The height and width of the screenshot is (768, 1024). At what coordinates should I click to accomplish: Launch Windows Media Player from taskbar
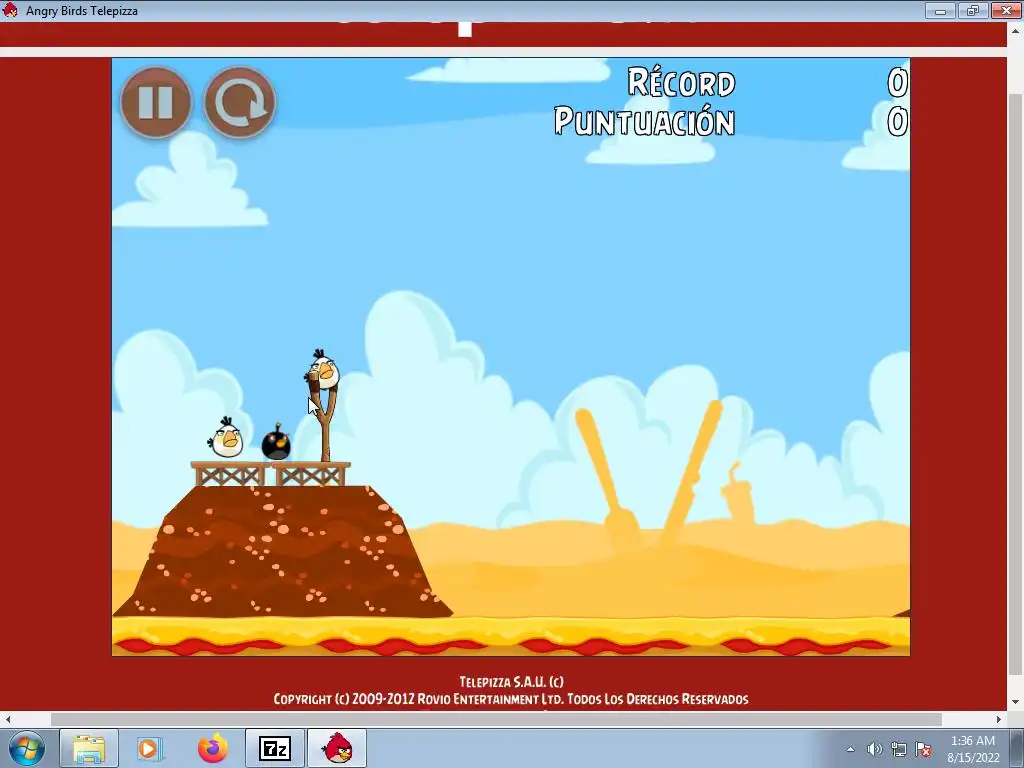click(150, 748)
